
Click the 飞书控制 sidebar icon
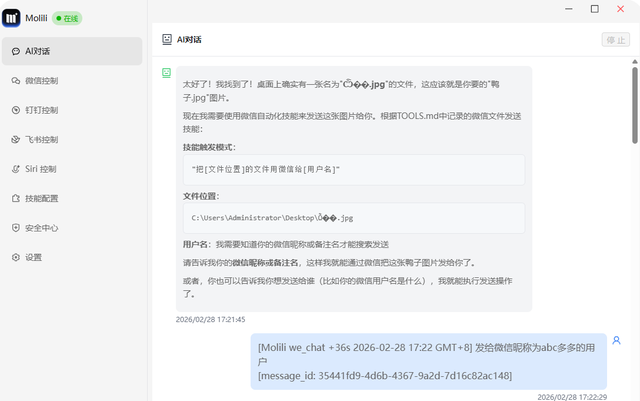click(15, 139)
